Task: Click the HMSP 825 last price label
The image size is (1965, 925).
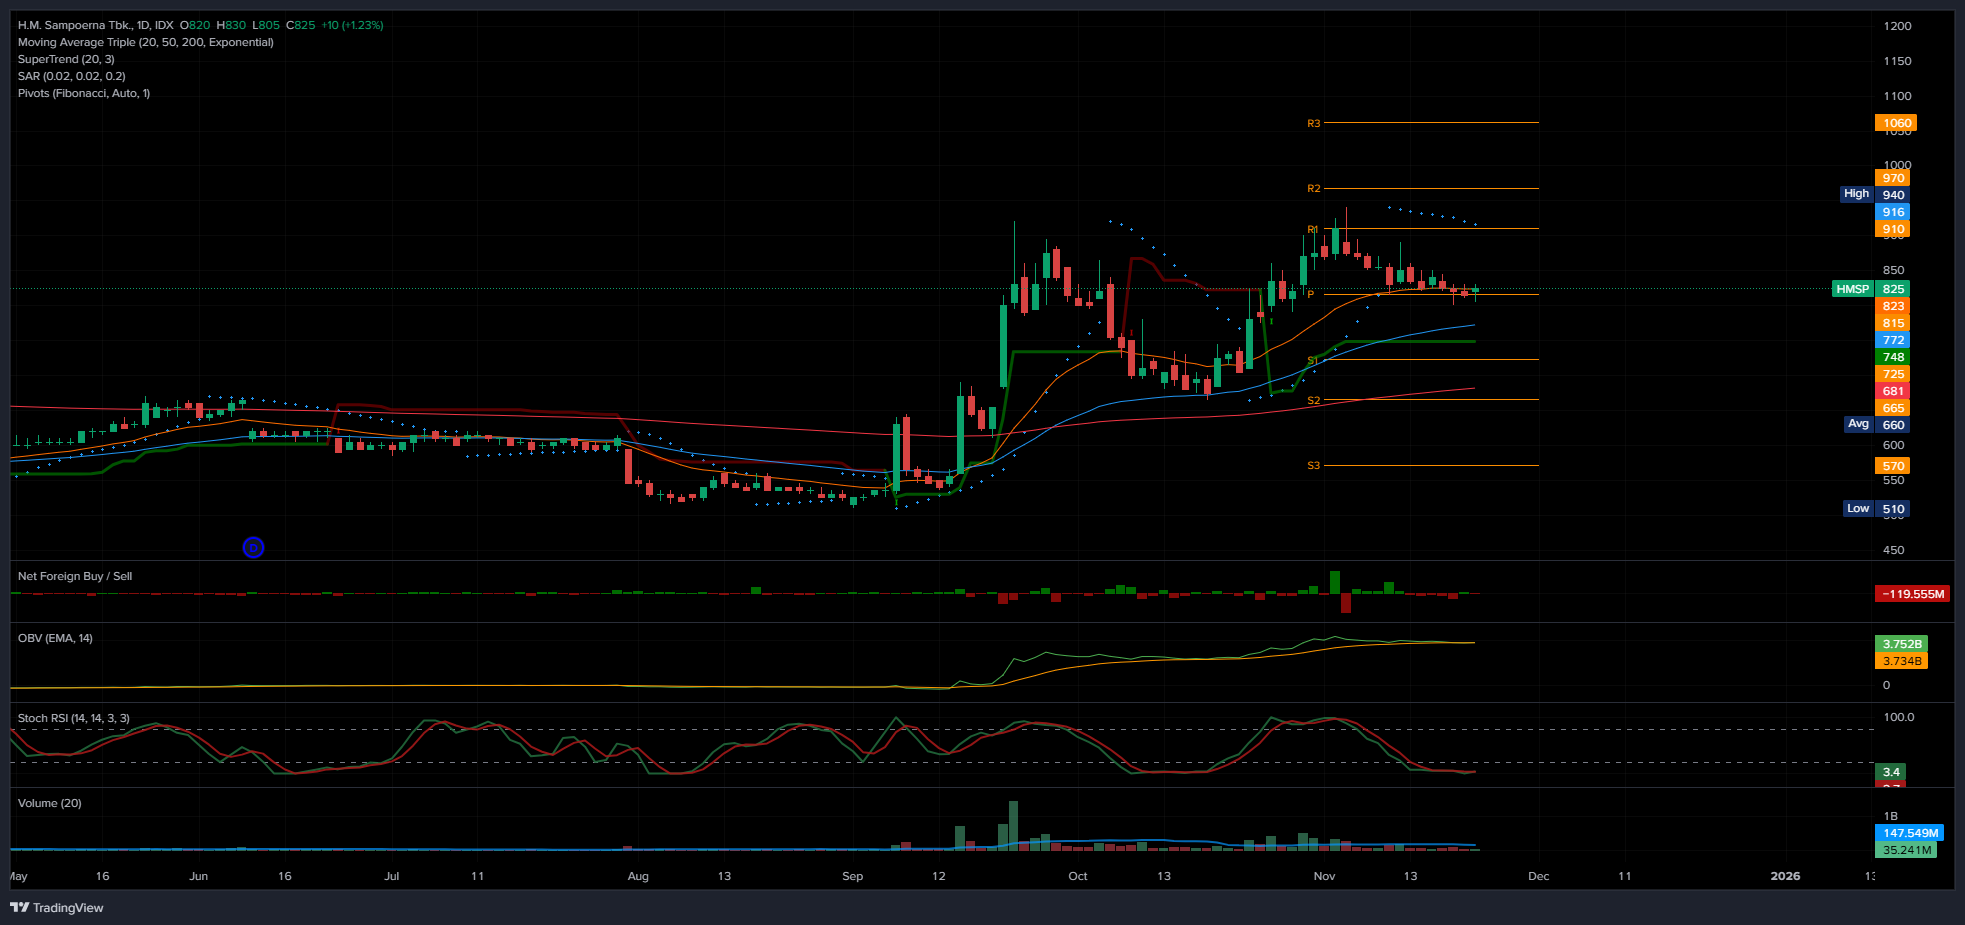Action: point(1871,289)
